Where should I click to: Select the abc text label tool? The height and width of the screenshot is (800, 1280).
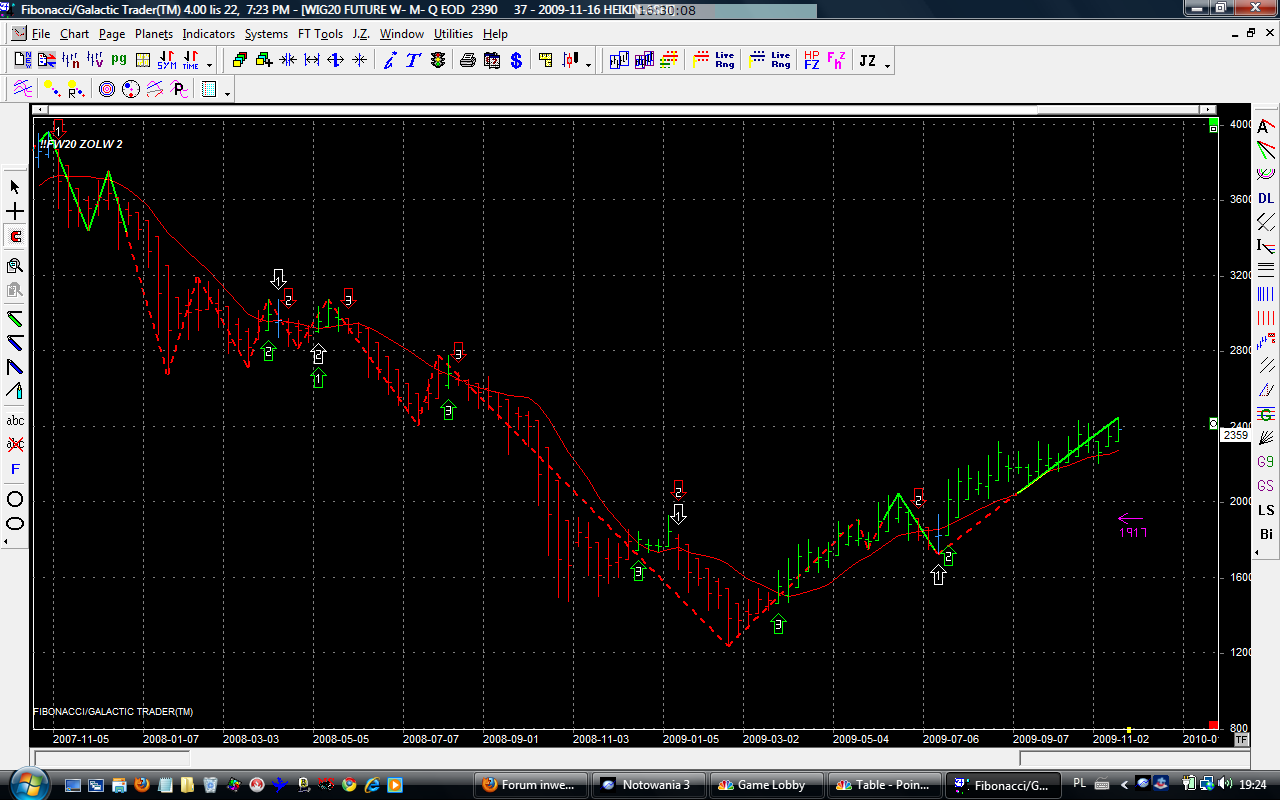[x=15, y=420]
